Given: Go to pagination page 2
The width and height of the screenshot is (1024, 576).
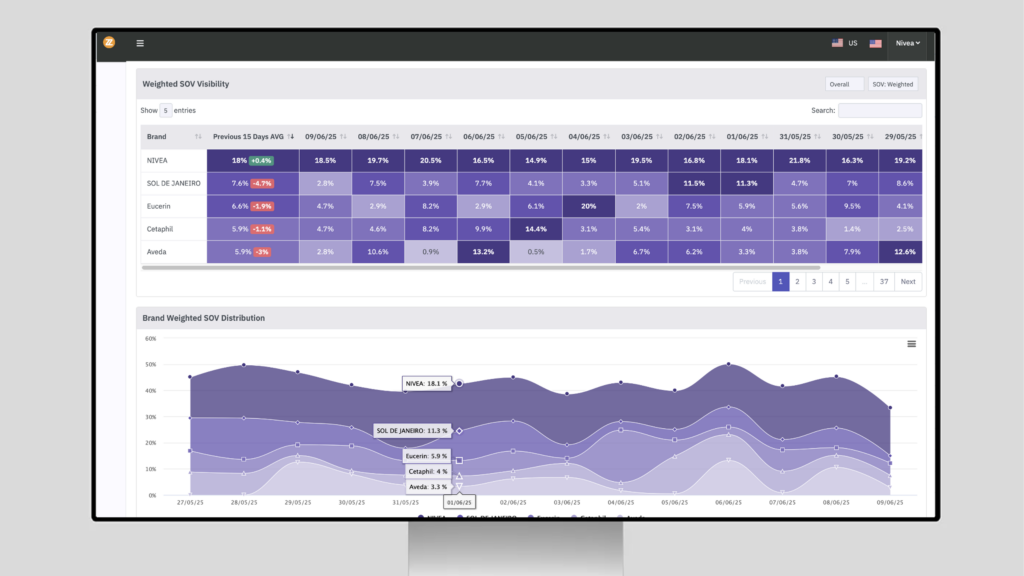Looking at the screenshot, I should [x=797, y=281].
